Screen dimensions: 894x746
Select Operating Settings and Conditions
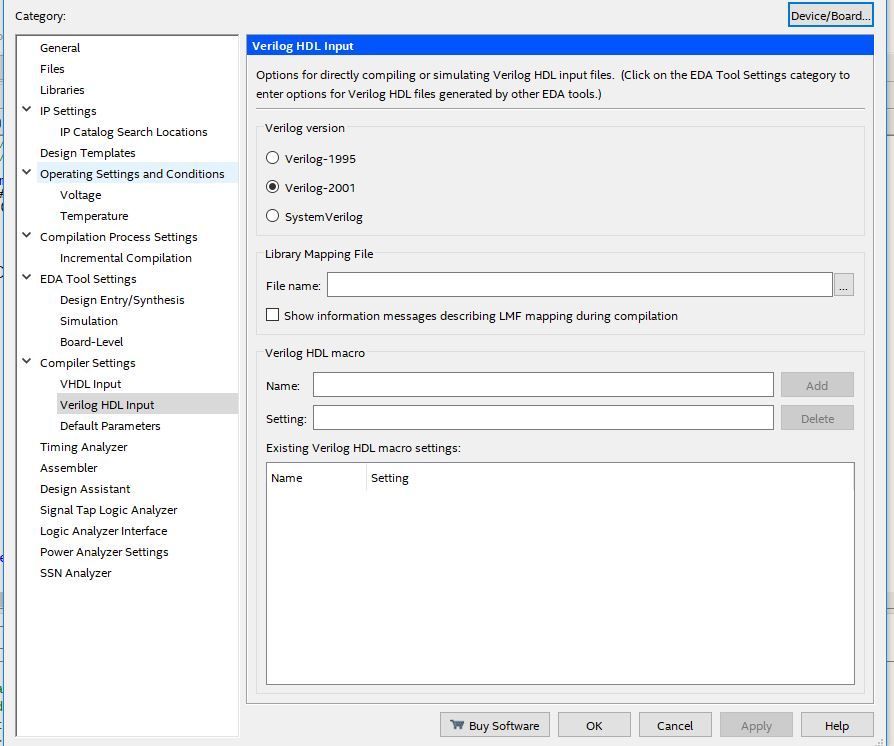tap(132, 174)
